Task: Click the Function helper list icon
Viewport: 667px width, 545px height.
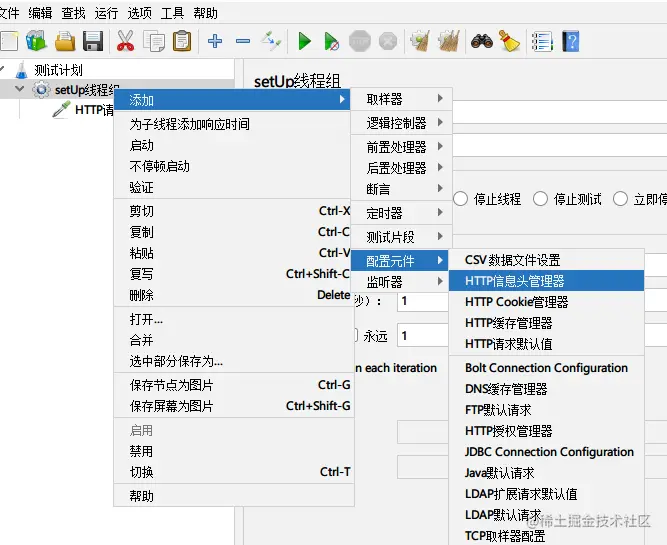Action: [542, 41]
